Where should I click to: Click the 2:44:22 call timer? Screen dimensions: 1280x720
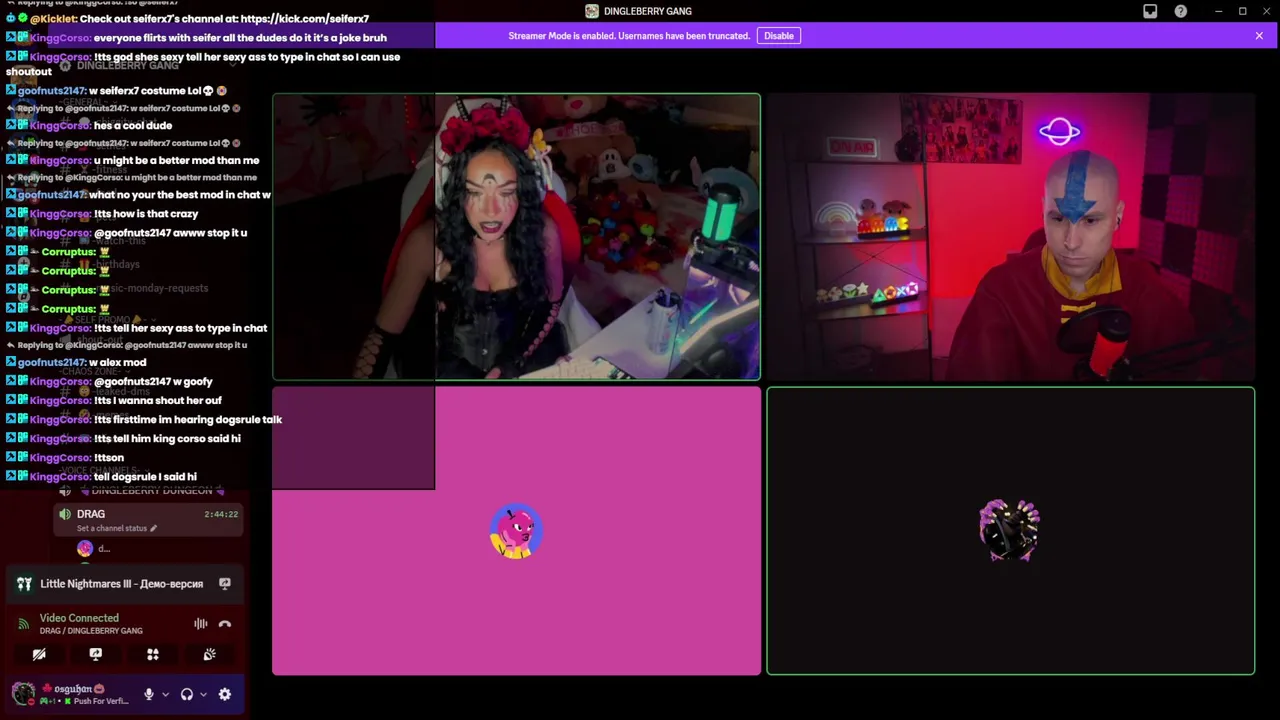pyautogui.click(x=221, y=514)
